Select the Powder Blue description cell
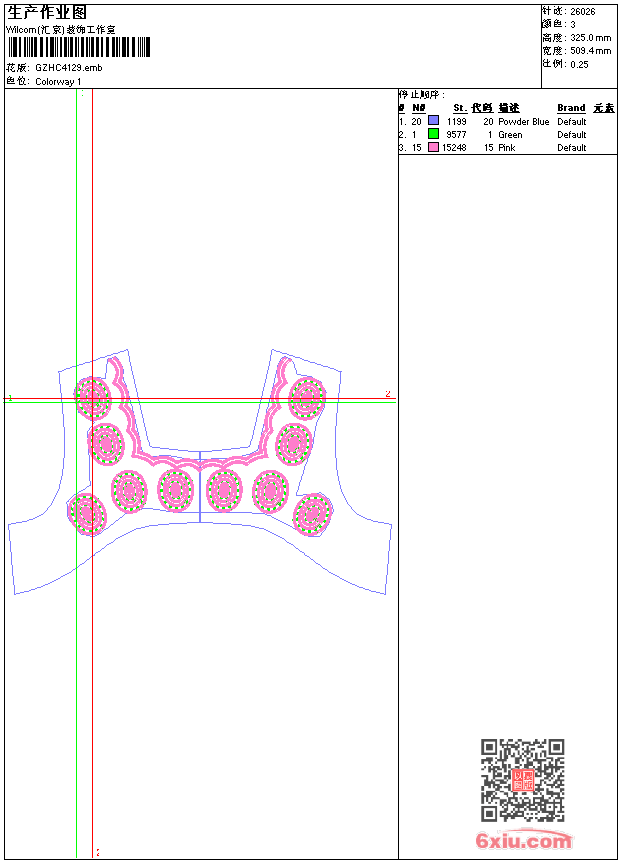 [523, 121]
